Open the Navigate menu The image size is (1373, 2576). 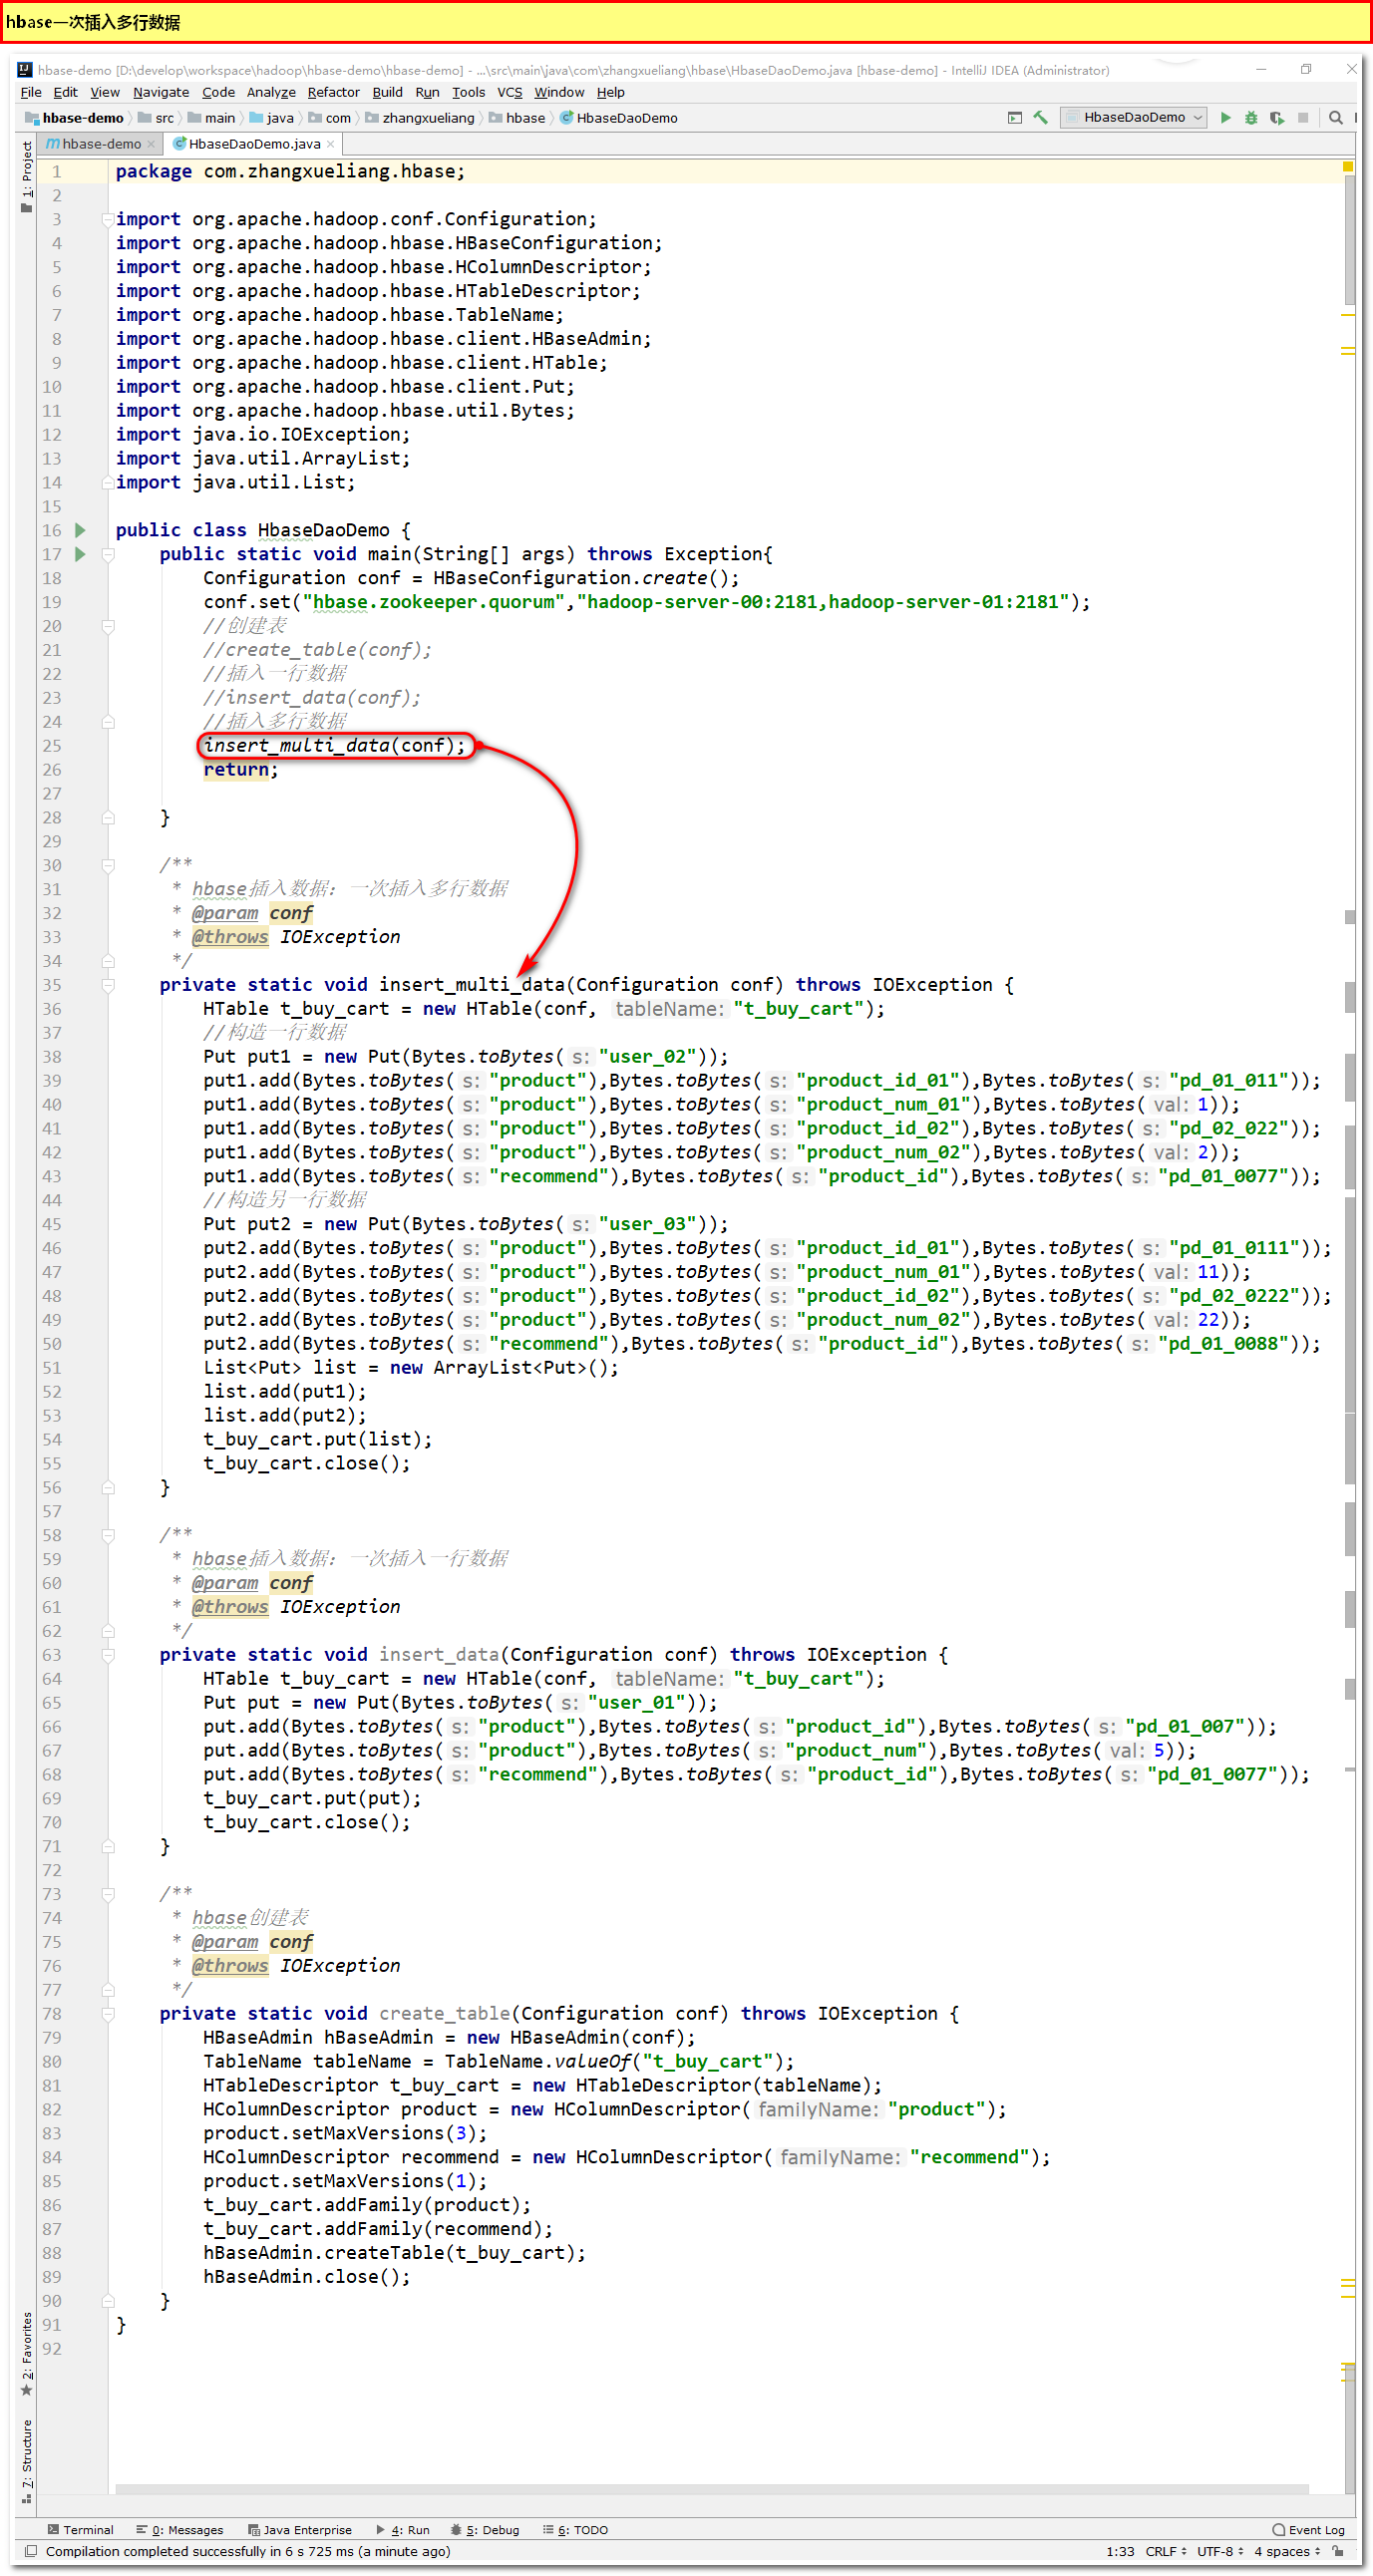[x=161, y=92]
